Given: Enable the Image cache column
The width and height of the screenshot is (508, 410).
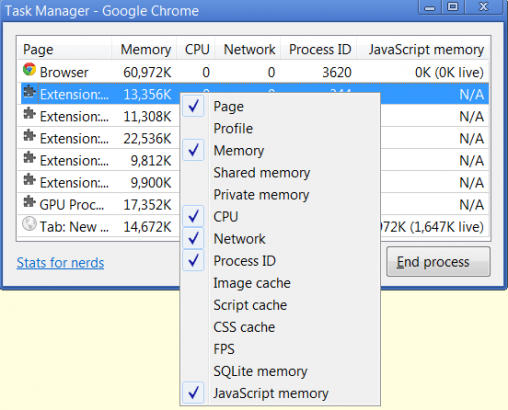Looking at the screenshot, I should [x=252, y=283].
